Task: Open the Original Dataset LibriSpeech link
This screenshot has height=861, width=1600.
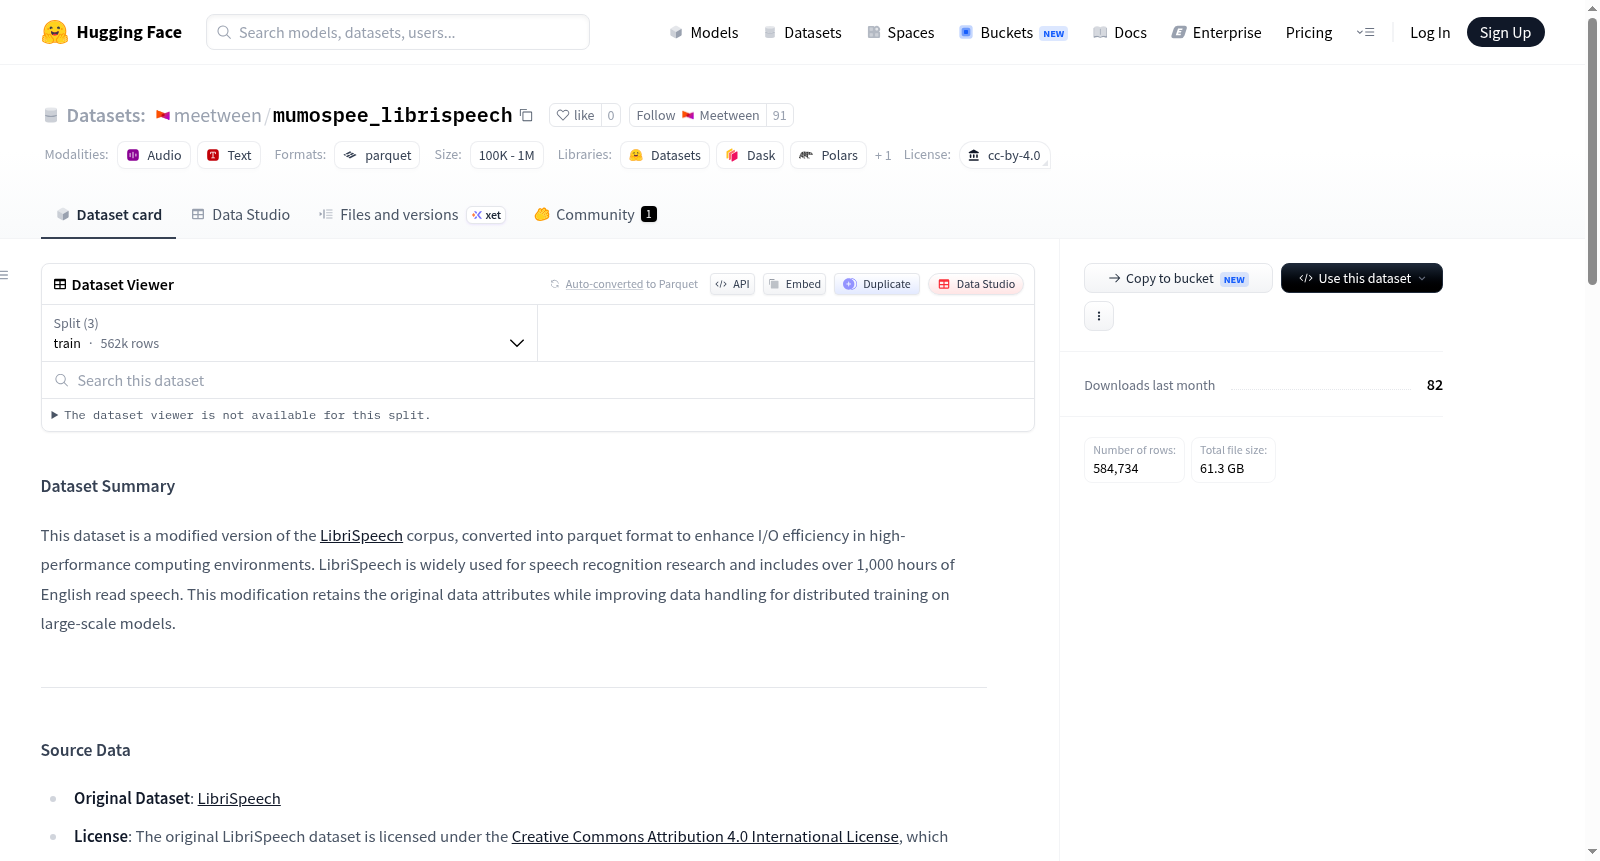Action: tap(239, 798)
